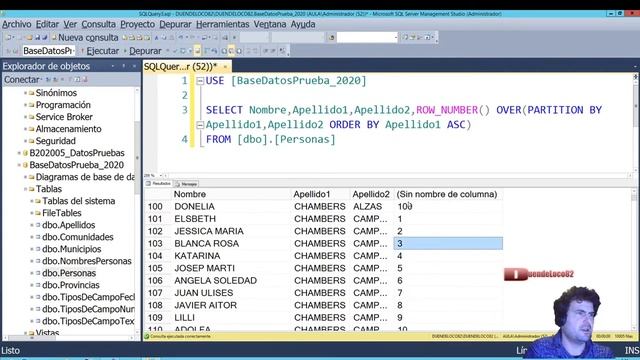The width and height of the screenshot is (640, 360).
Task: Select dbo.Personas table
Action: coord(69,273)
